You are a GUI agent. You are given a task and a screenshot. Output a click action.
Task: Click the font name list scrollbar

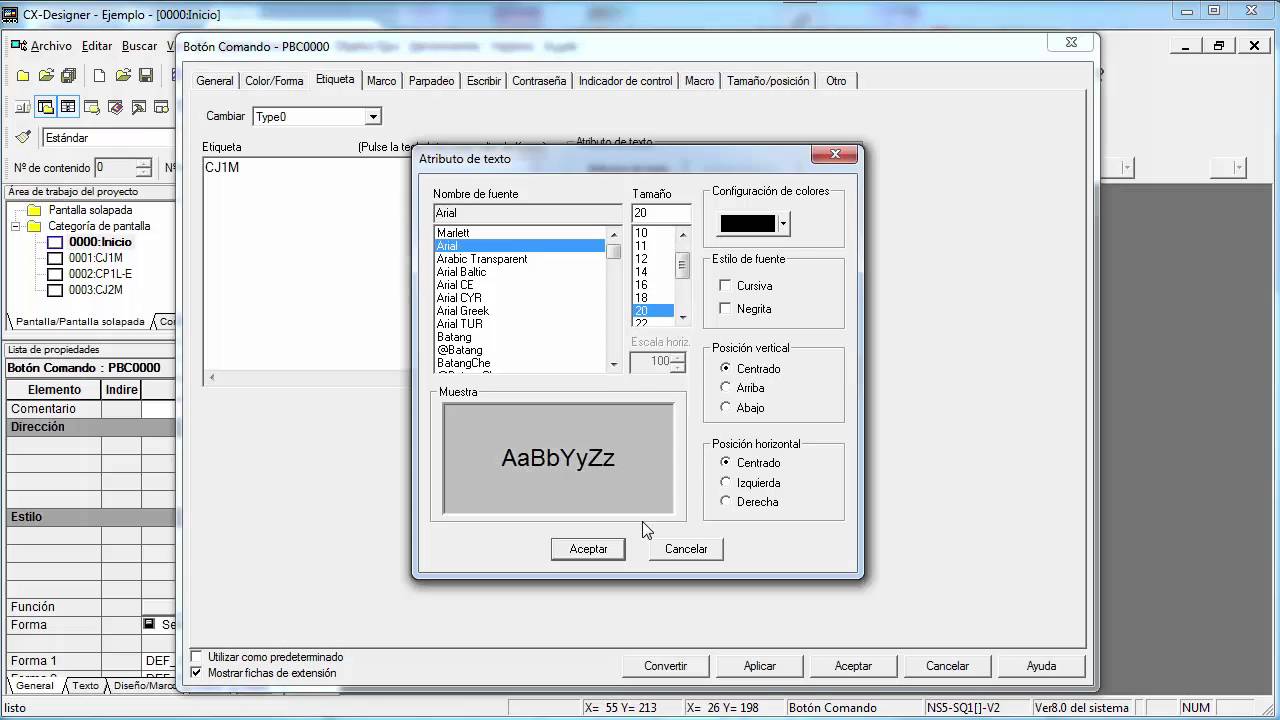(x=614, y=299)
